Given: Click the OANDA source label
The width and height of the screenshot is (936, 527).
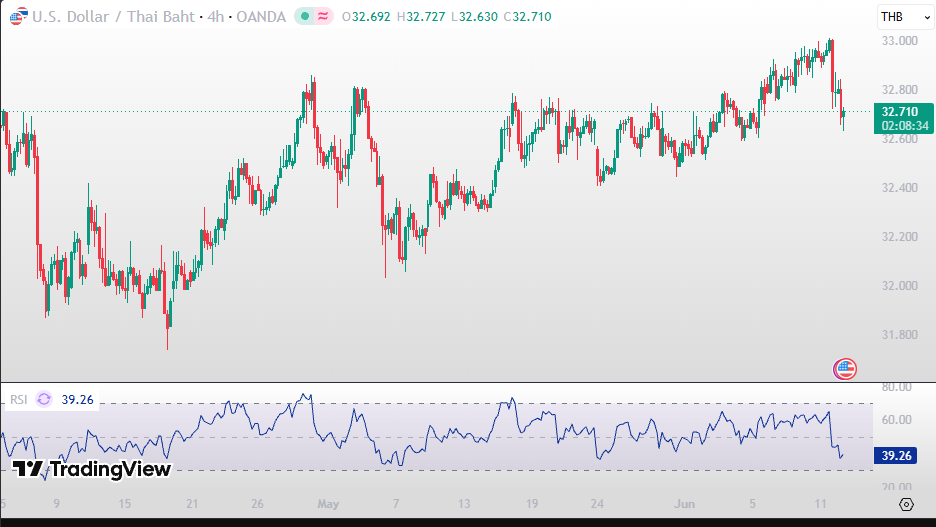Looking at the screenshot, I should (x=261, y=17).
